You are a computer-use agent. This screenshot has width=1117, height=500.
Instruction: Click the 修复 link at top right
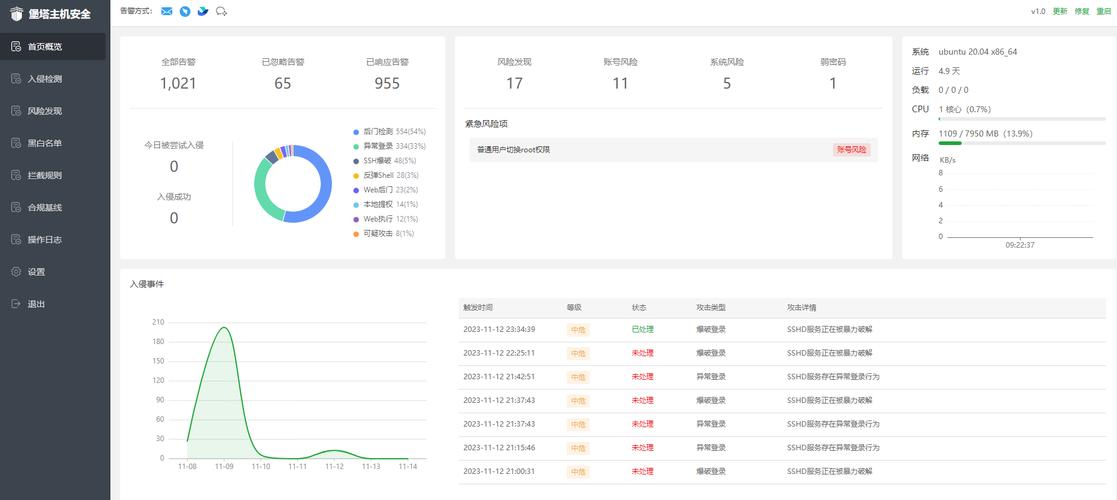(1082, 11)
